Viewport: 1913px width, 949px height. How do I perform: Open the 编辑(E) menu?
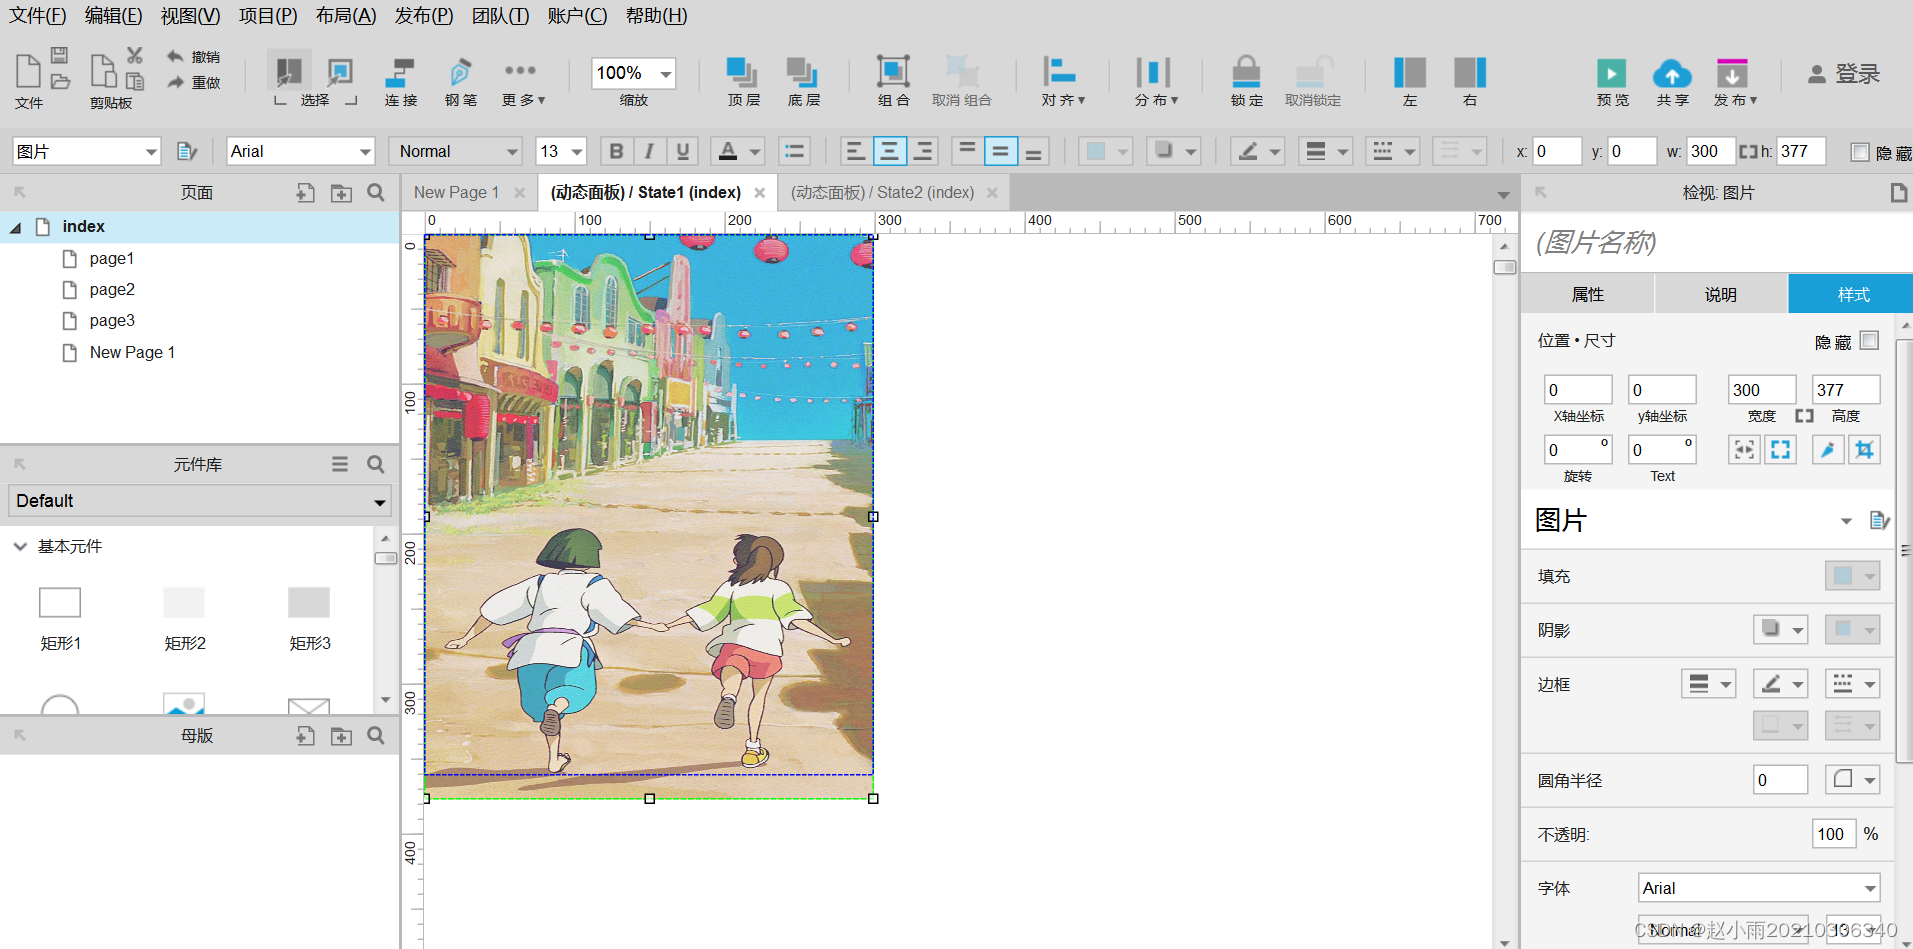click(113, 16)
